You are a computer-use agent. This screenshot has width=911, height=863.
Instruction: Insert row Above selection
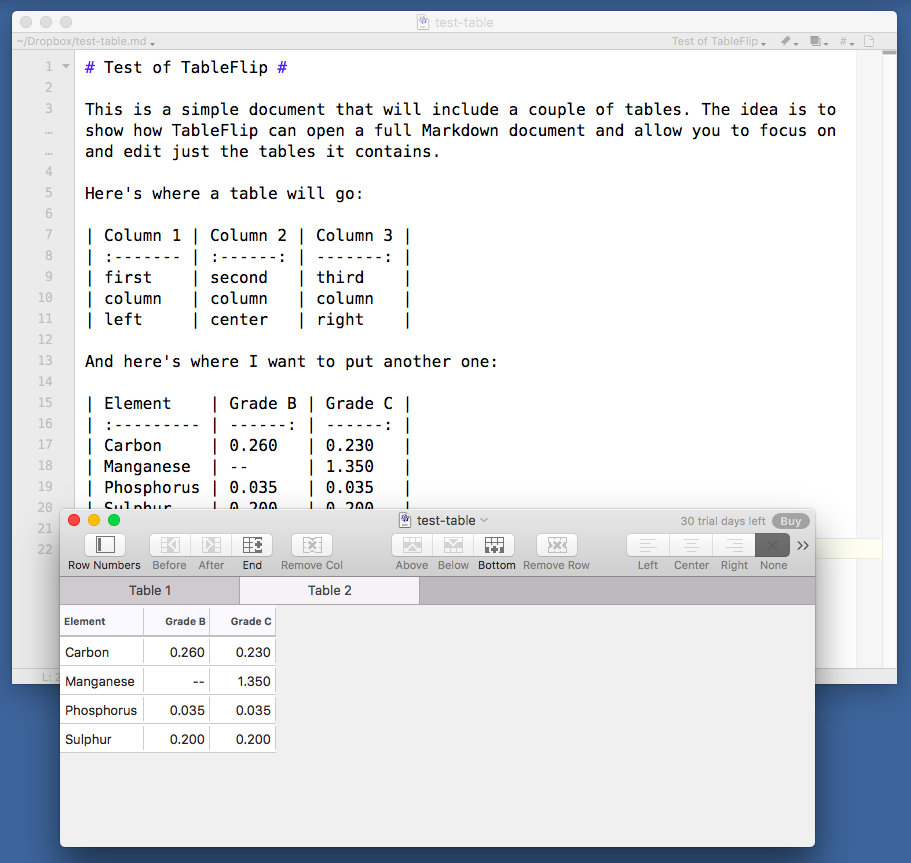point(412,545)
